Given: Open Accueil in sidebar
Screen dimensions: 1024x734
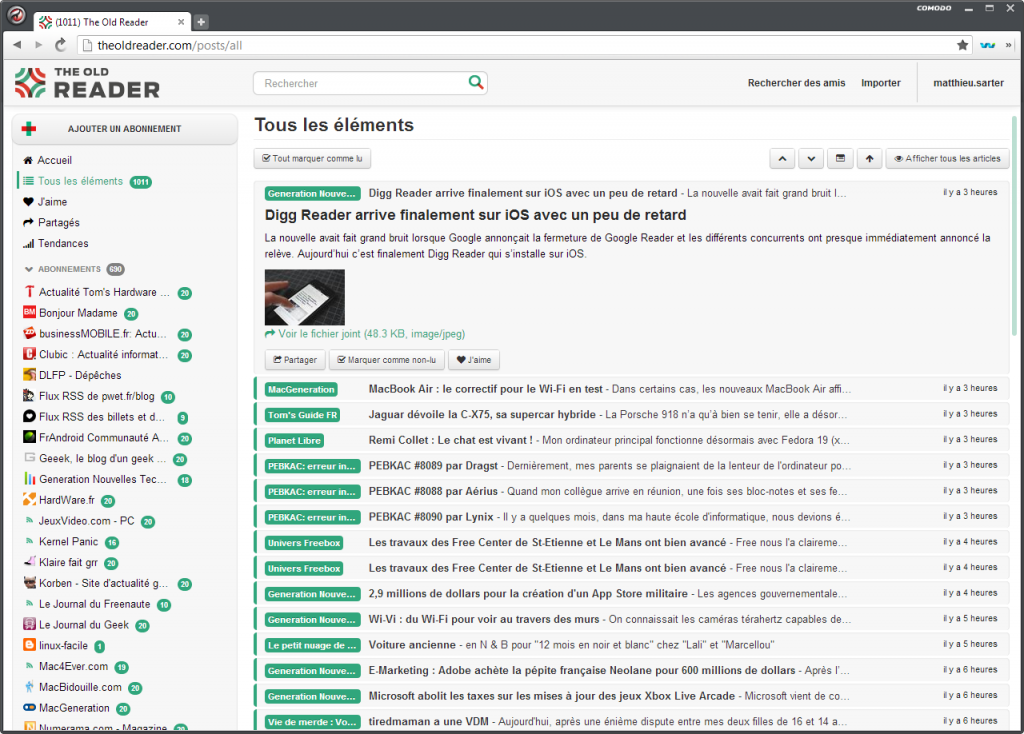Looking at the screenshot, I should point(48,160).
